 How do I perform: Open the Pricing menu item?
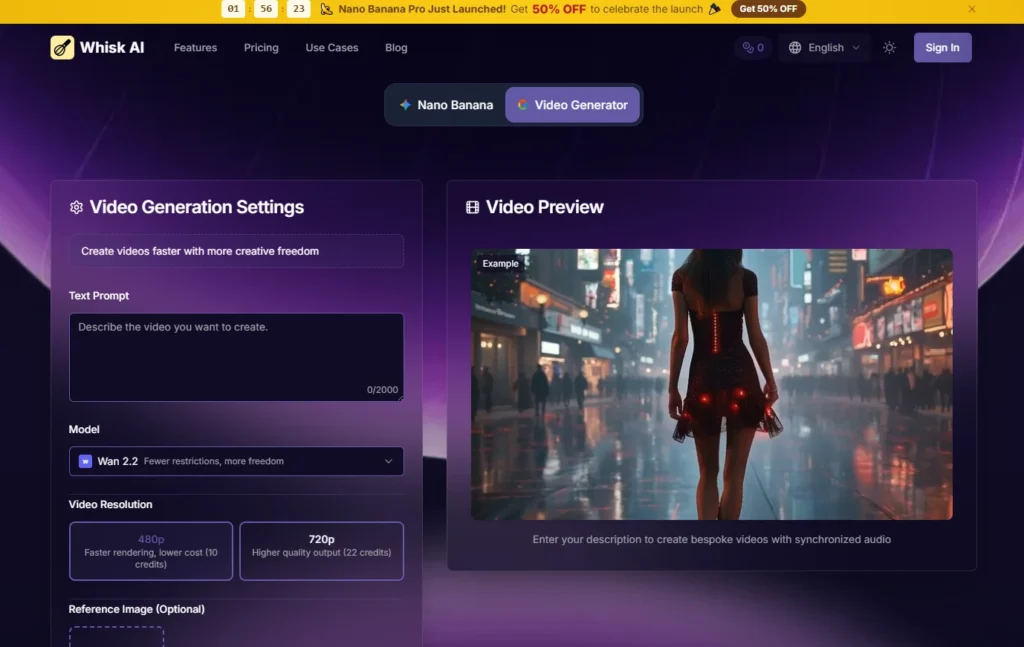pos(261,48)
